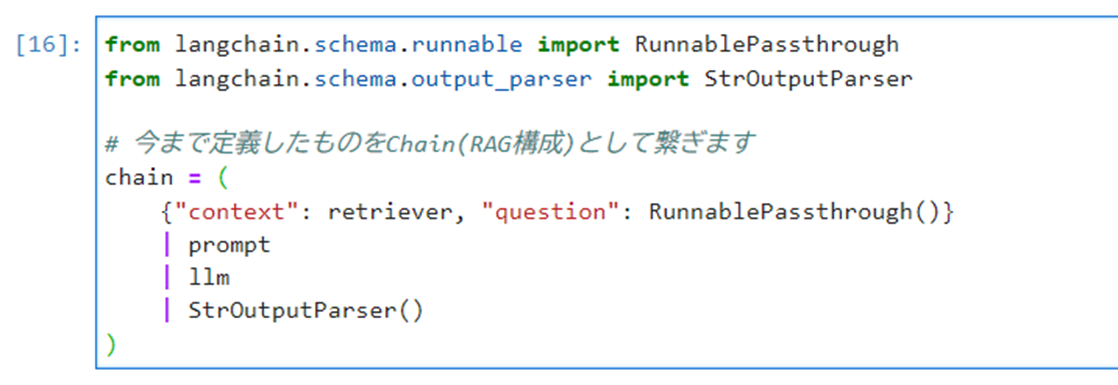Click the cell execution count [16] label
Viewport: 1118px width, 385px height.
point(48,45)
